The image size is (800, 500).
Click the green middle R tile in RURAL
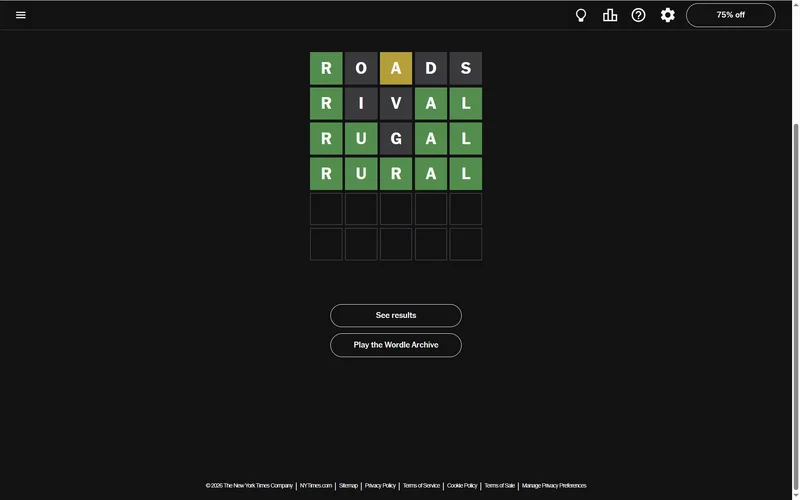(x=396, y=173)
